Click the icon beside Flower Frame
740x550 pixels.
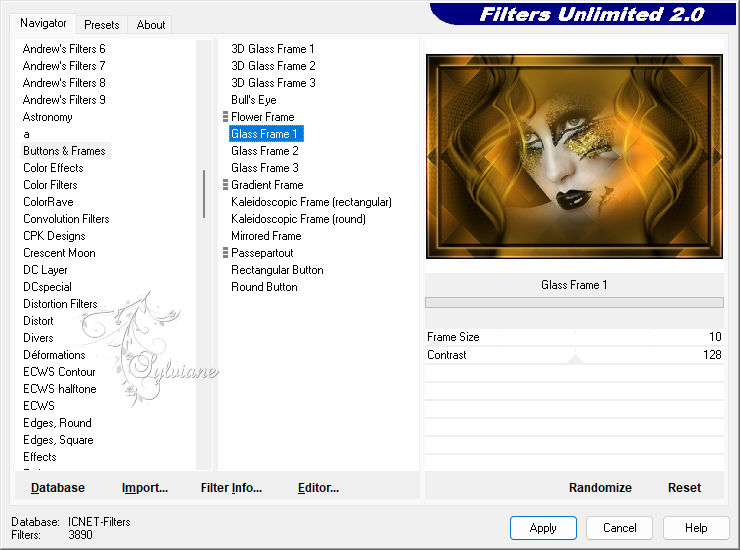click(225, 117)
